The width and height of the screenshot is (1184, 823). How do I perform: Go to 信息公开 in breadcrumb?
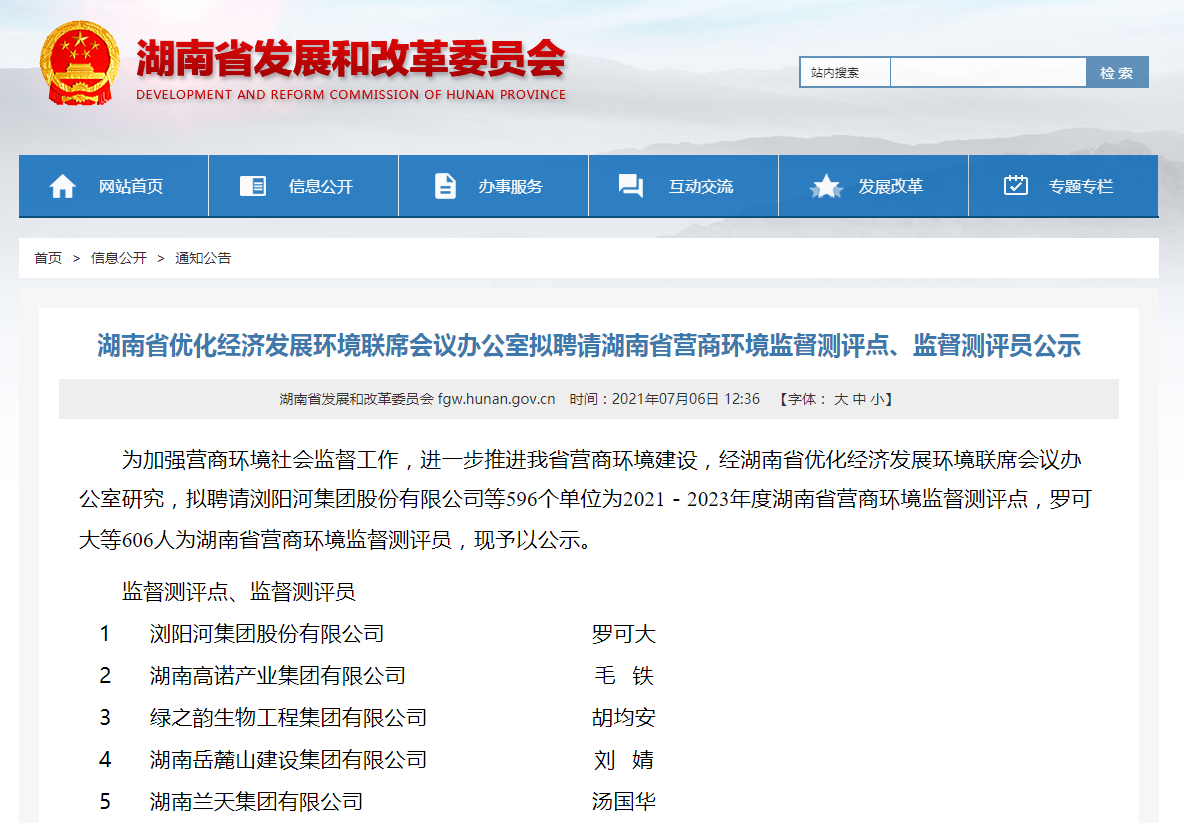coord(119,258)
